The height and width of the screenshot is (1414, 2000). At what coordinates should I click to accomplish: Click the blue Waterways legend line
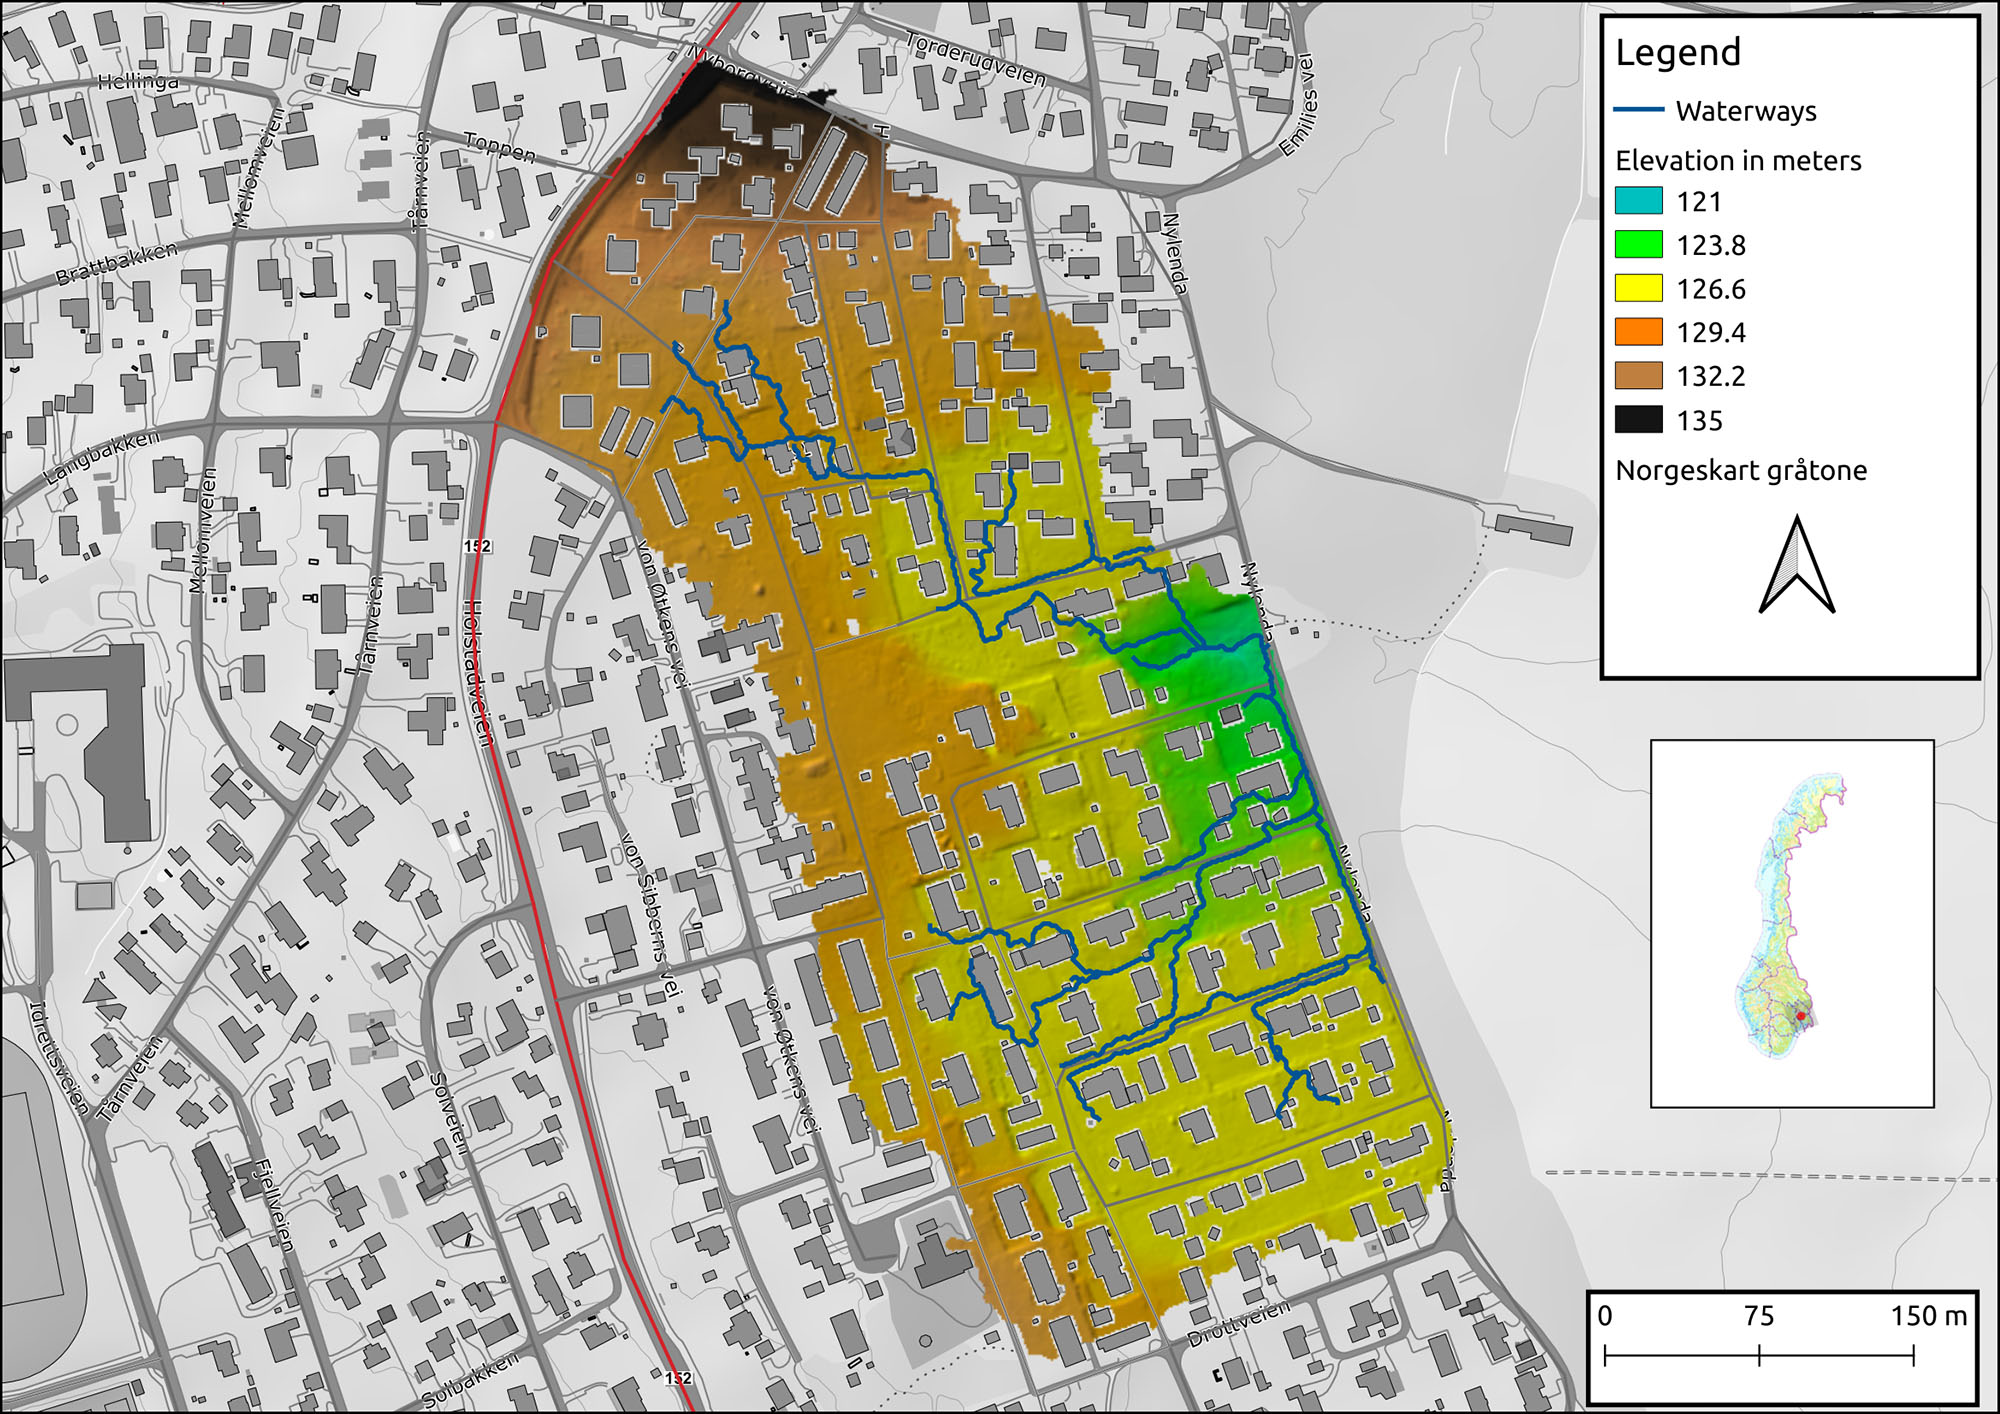1639,110
